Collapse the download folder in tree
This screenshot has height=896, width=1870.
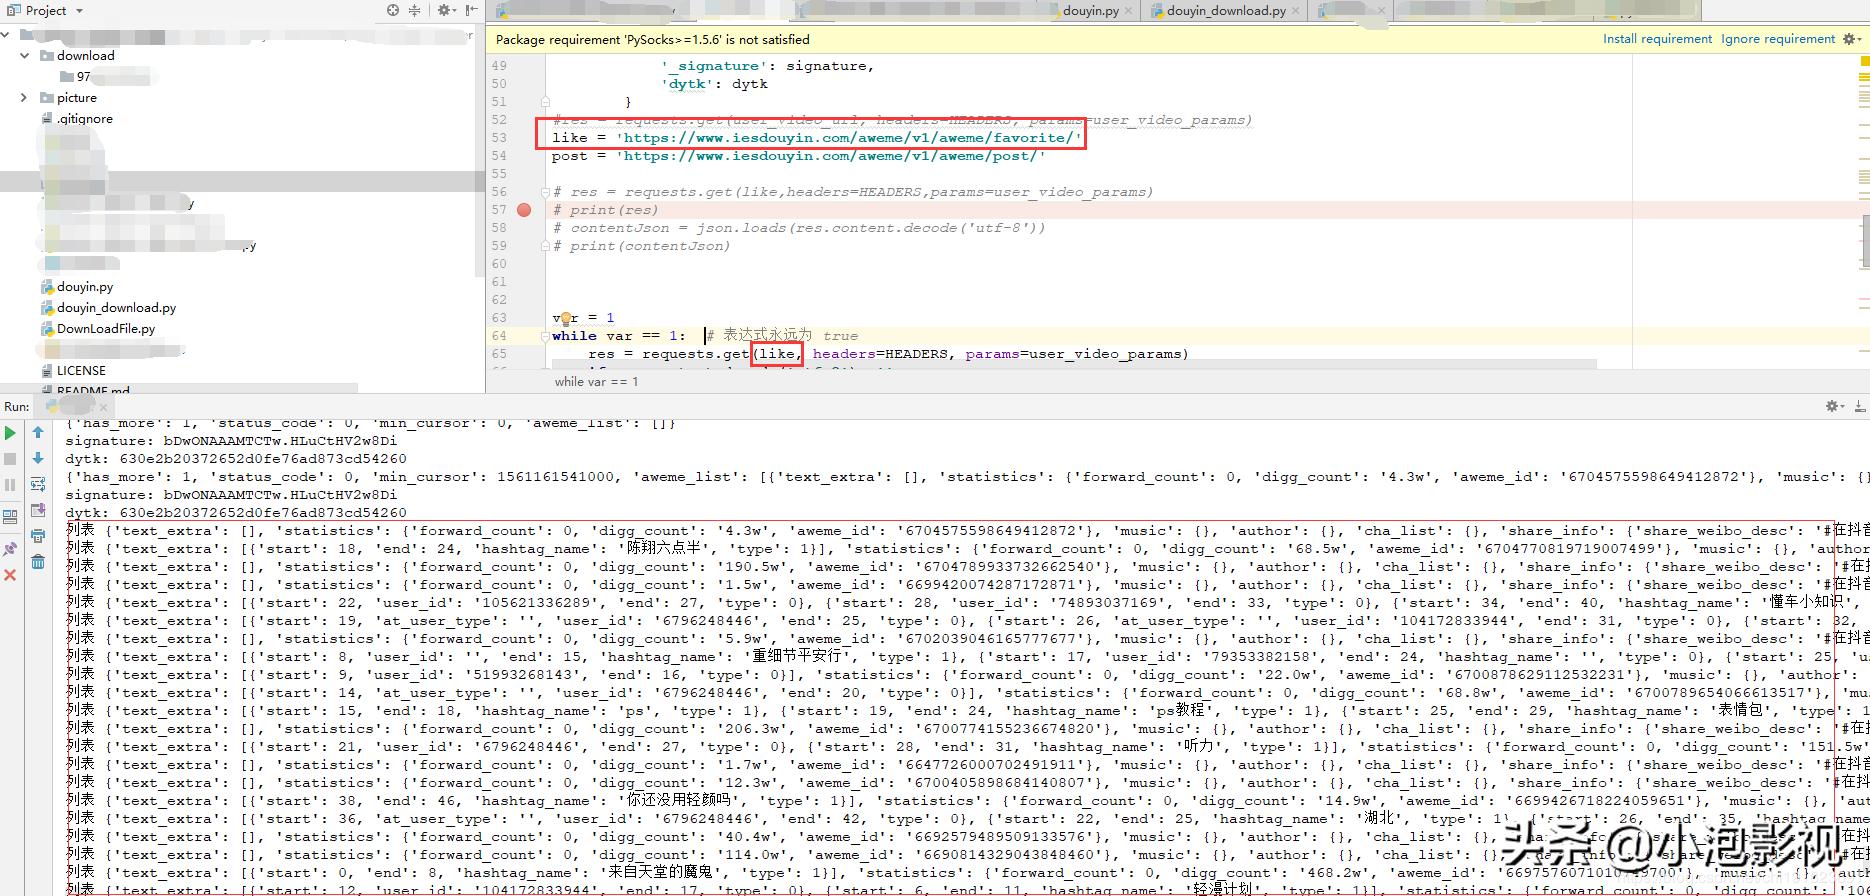pos(25,56)
